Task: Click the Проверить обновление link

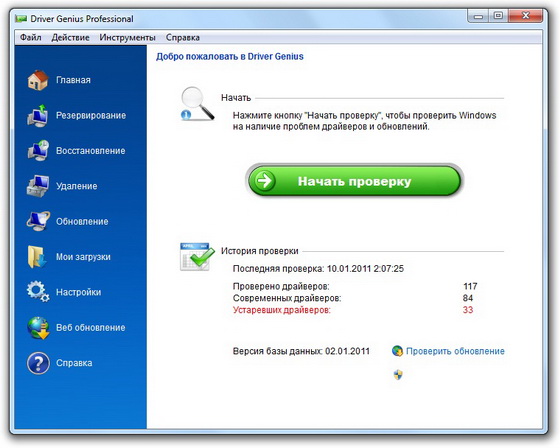Action: tap(455, 351)
